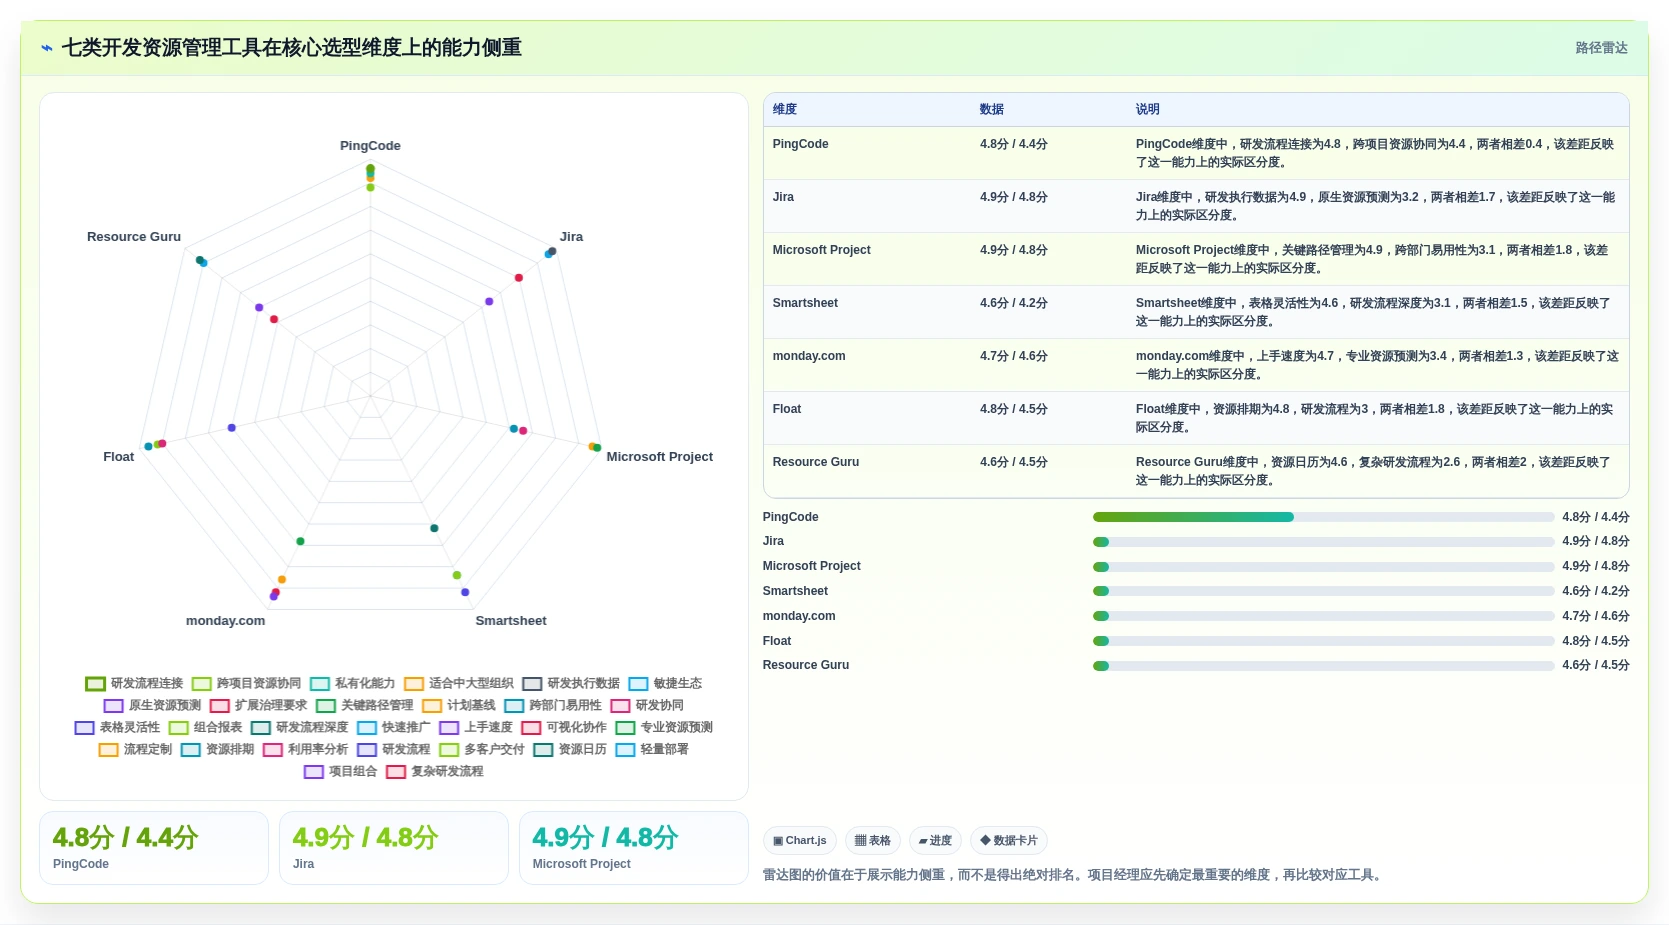The image size is (1669, 925).
Task: Select the 进度 view chip
Action: click(x=935, y=841)
